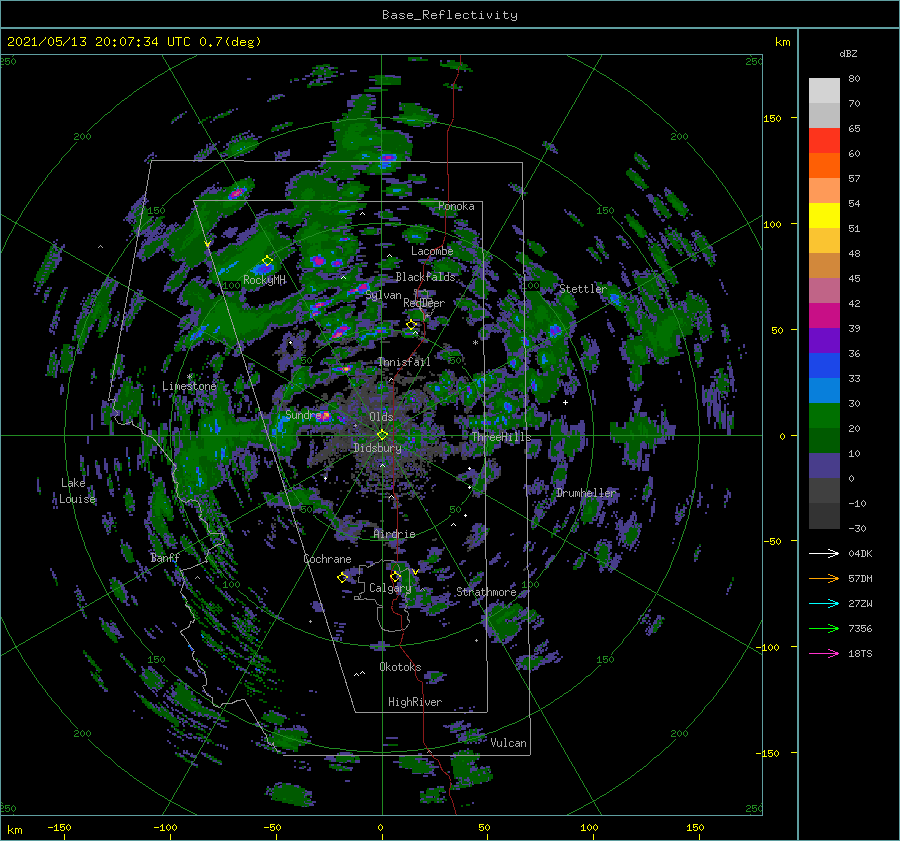
Task: Click the Sylvan label on map
Action: pos(383,295)
